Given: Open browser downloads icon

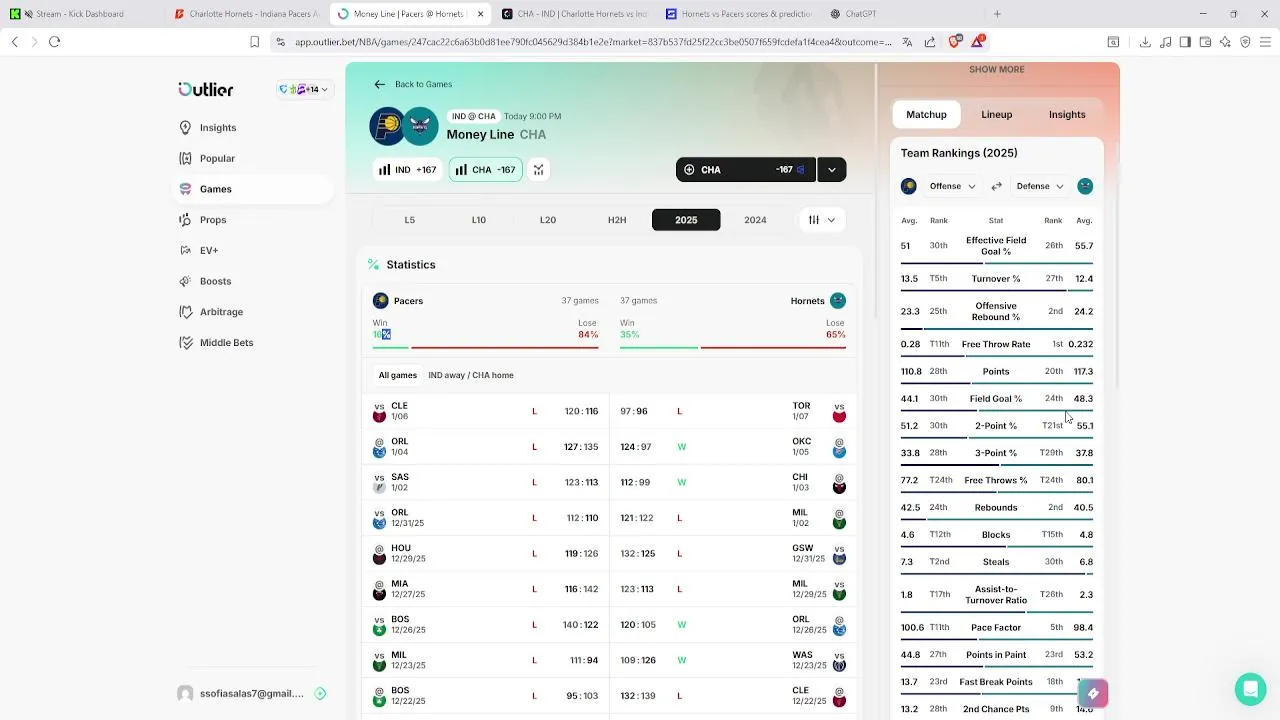Looking at the screenshot, I should click(x=1145, y=42).
